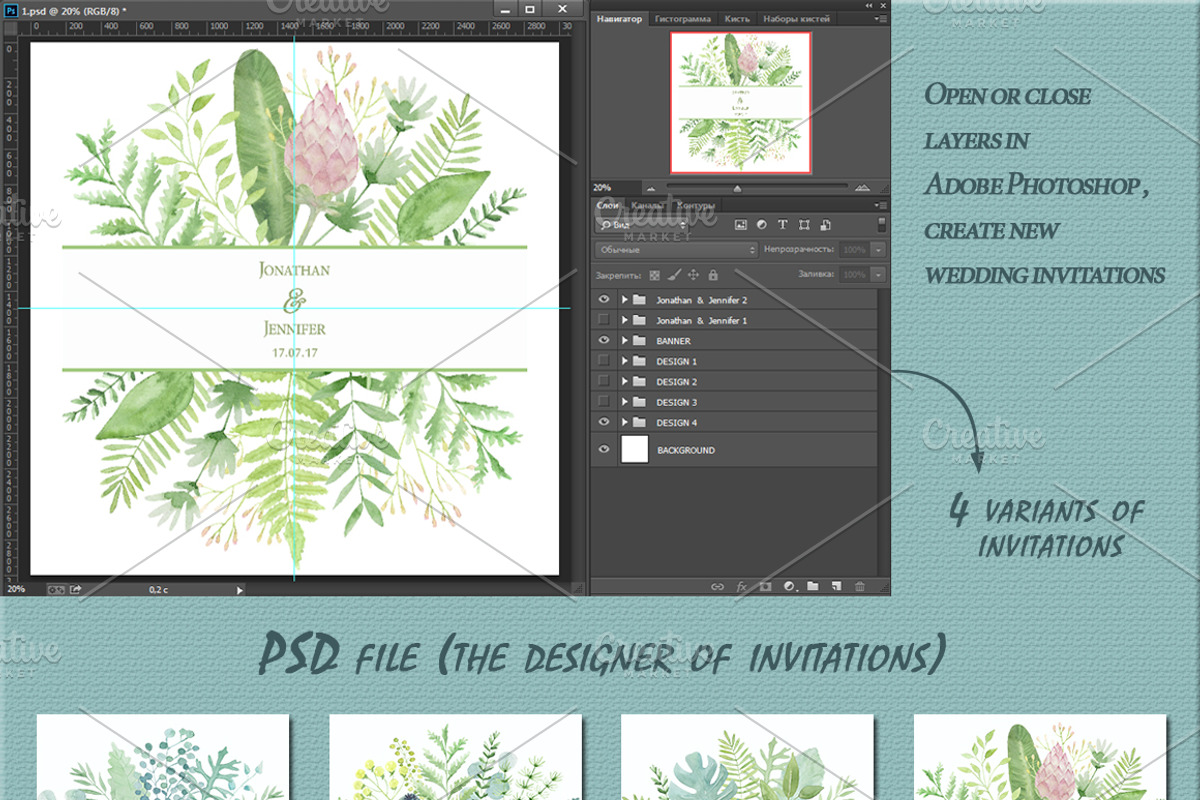
Task: Click the create new group folder icon
Action: coord(813,587)
